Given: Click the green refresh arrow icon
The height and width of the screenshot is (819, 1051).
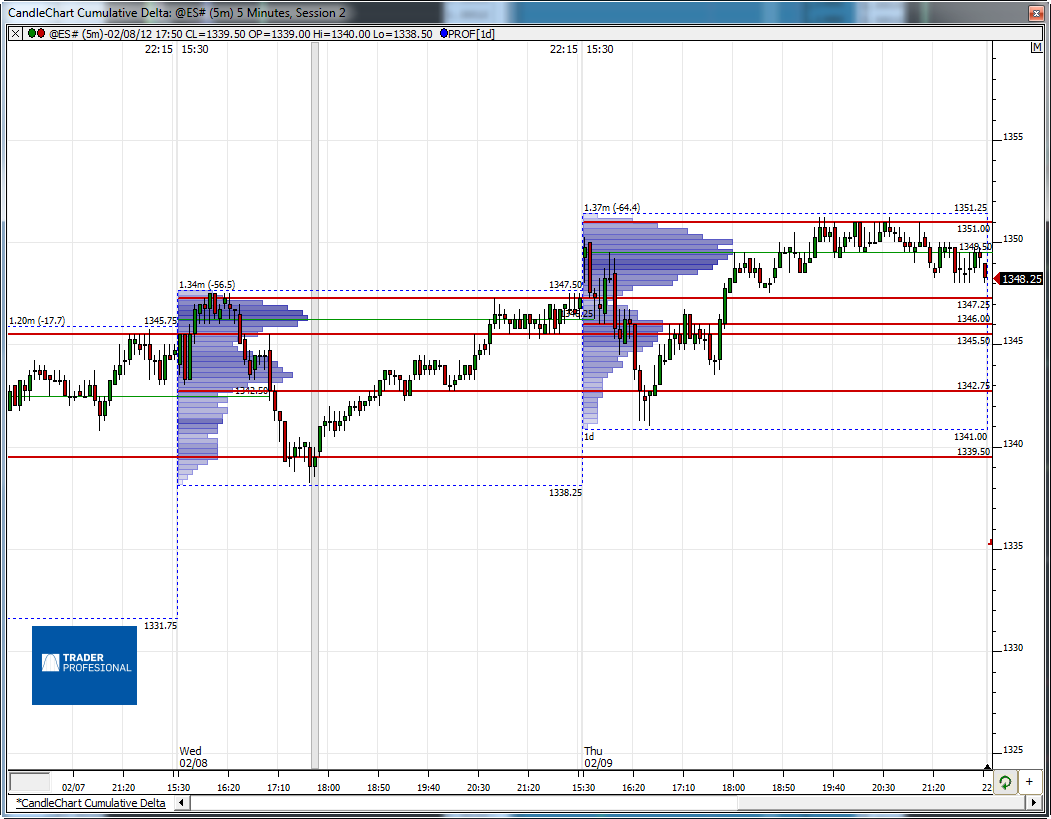Looking at the screenshot, I should point(1005,782).
